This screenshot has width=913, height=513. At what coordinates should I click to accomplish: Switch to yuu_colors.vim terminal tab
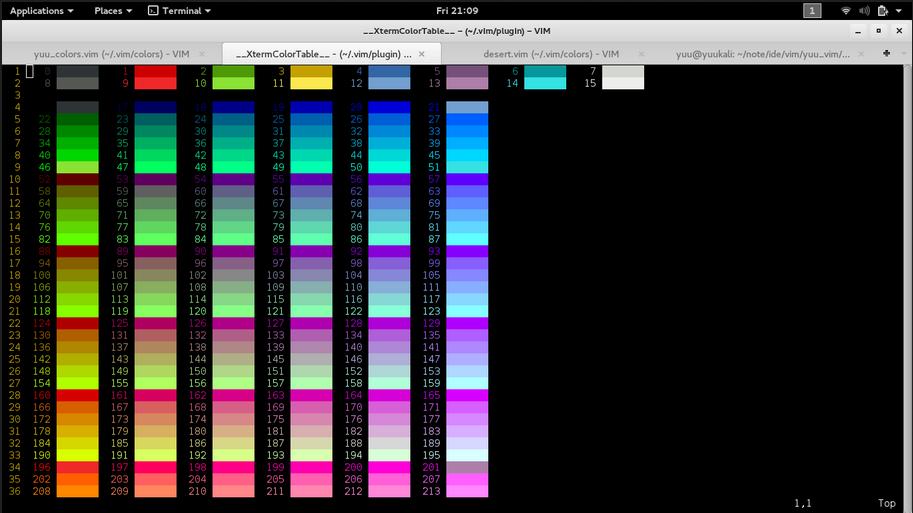click(x=111, y=54)
